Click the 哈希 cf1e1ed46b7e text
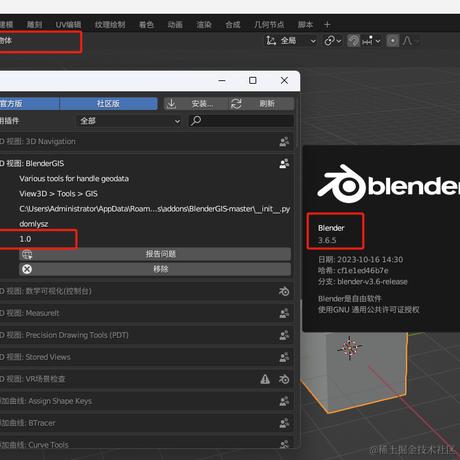 coord(353,271)
